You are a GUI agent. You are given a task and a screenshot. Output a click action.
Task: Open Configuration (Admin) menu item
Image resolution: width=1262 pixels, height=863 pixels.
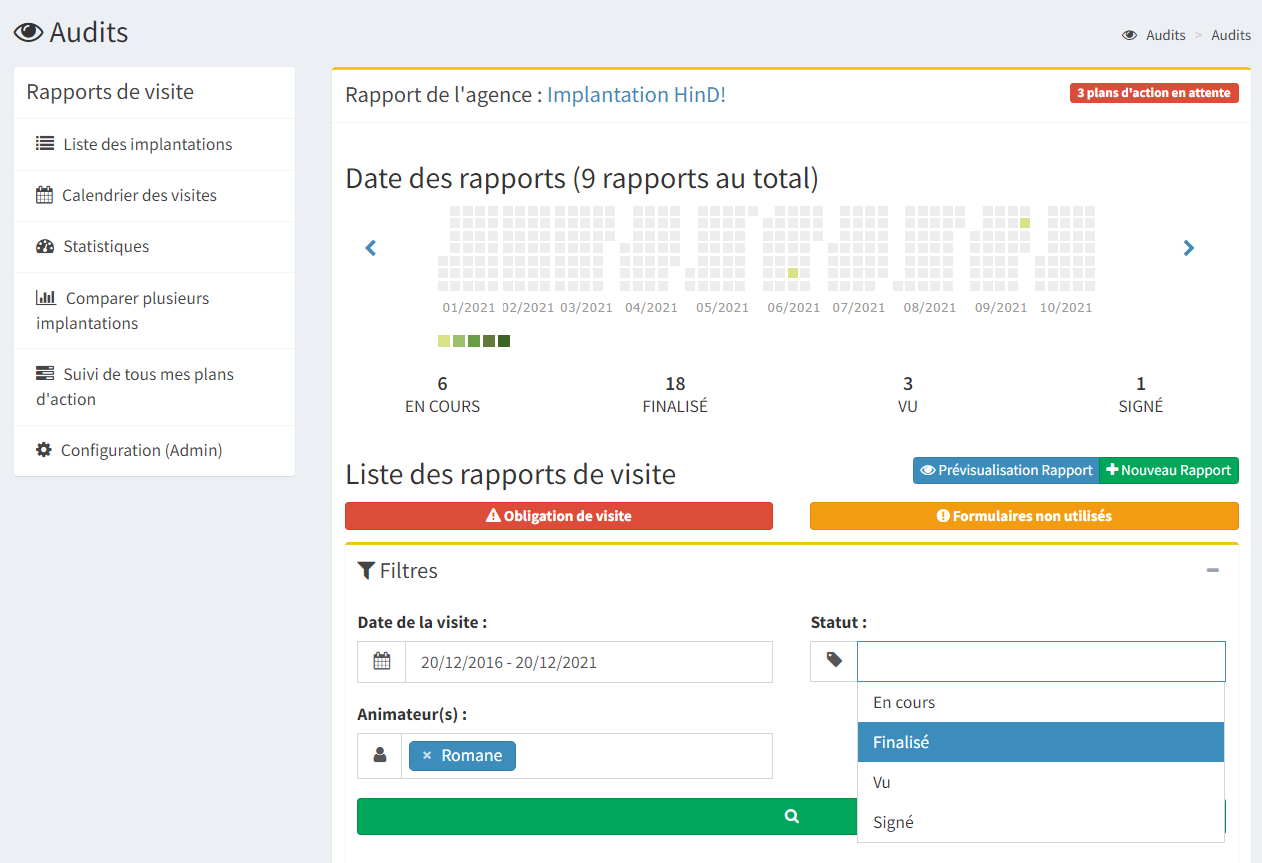point(154,450)
